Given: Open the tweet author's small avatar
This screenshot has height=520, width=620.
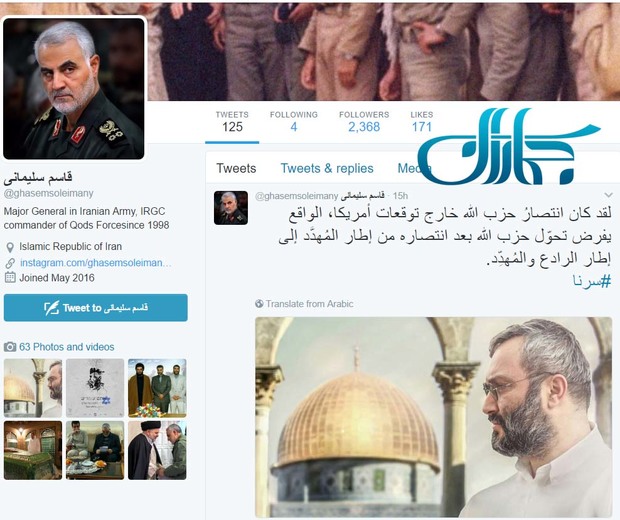Looking at the screenshot, I should [x=231, y=208].
